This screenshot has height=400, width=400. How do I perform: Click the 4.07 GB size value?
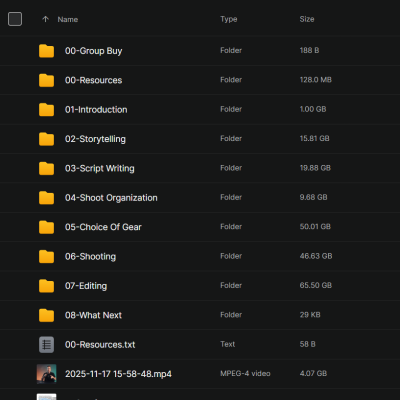click(x=313, y=373)
